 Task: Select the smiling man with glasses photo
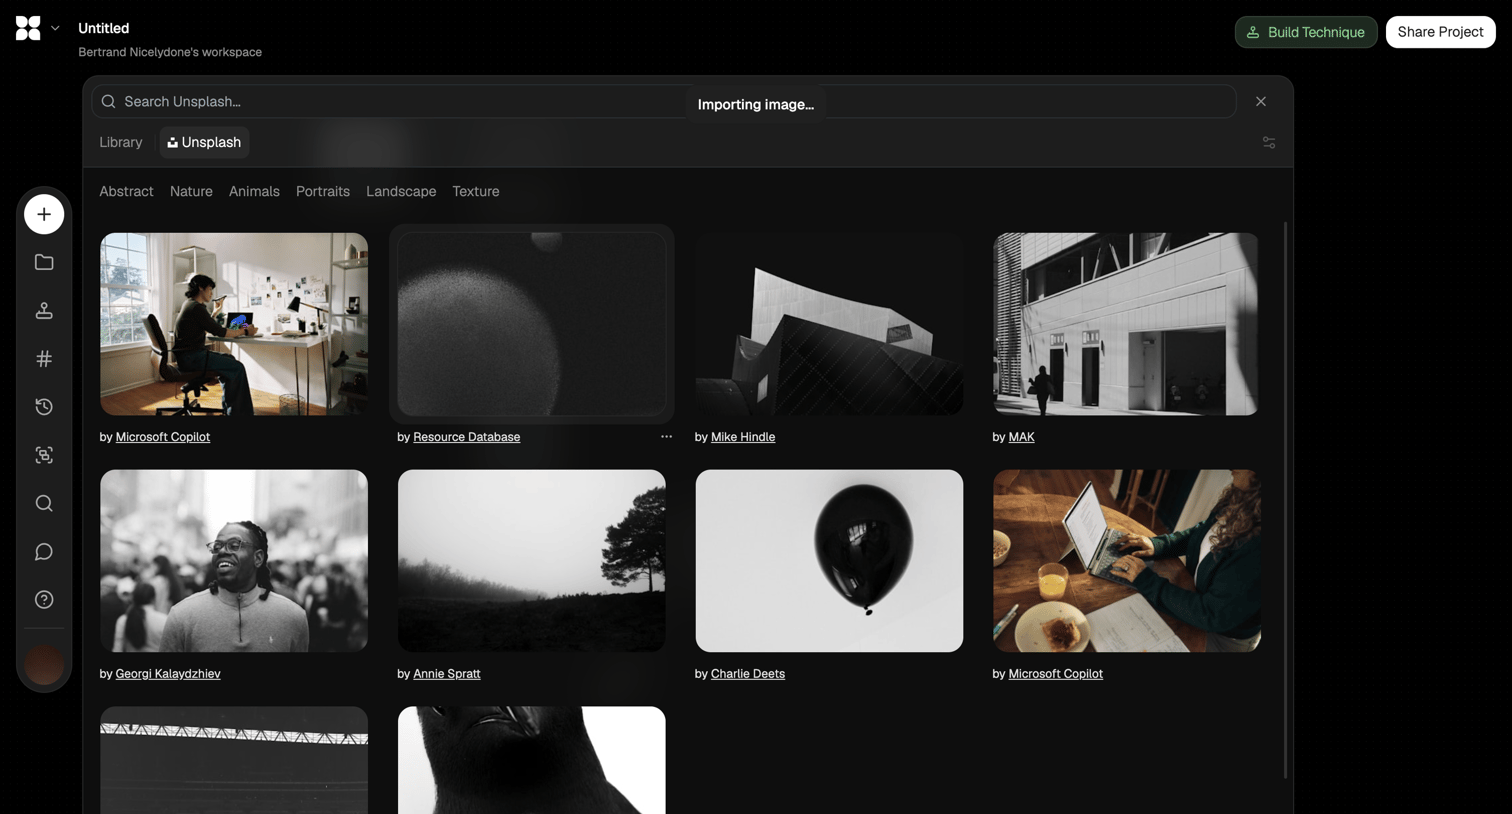point(234,561)
